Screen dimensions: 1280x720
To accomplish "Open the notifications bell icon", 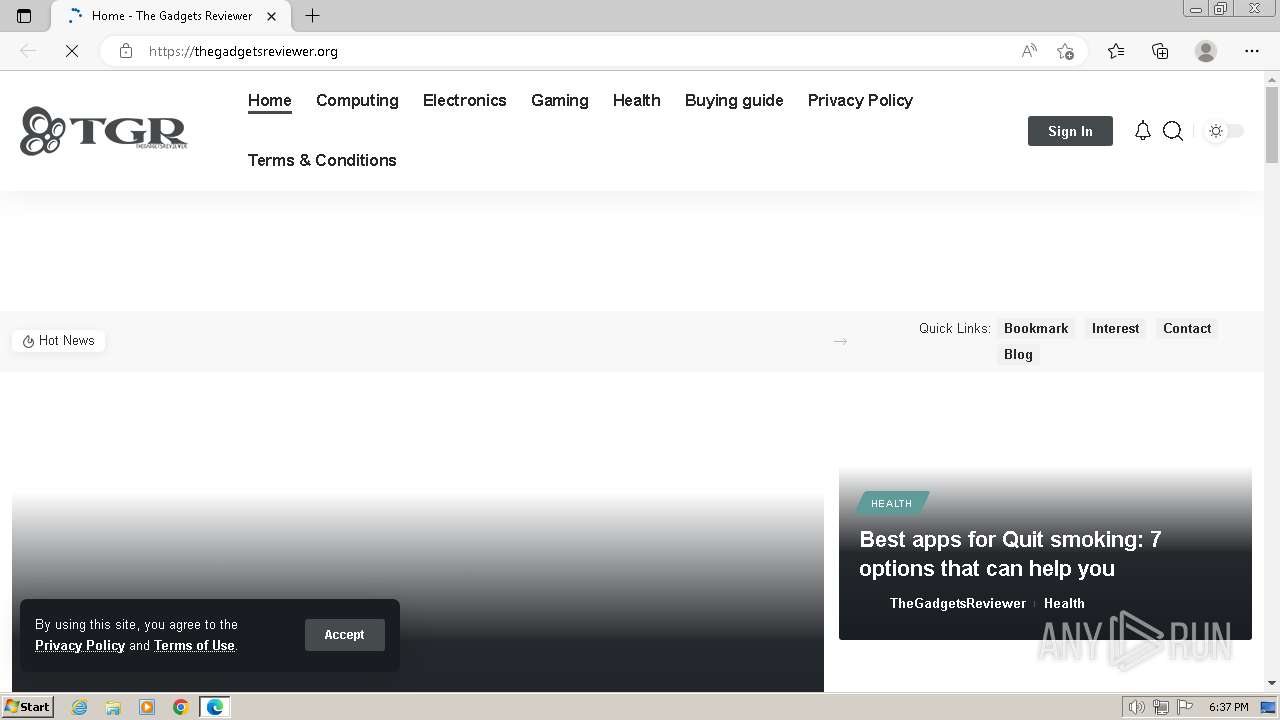I will point(1142,131).
